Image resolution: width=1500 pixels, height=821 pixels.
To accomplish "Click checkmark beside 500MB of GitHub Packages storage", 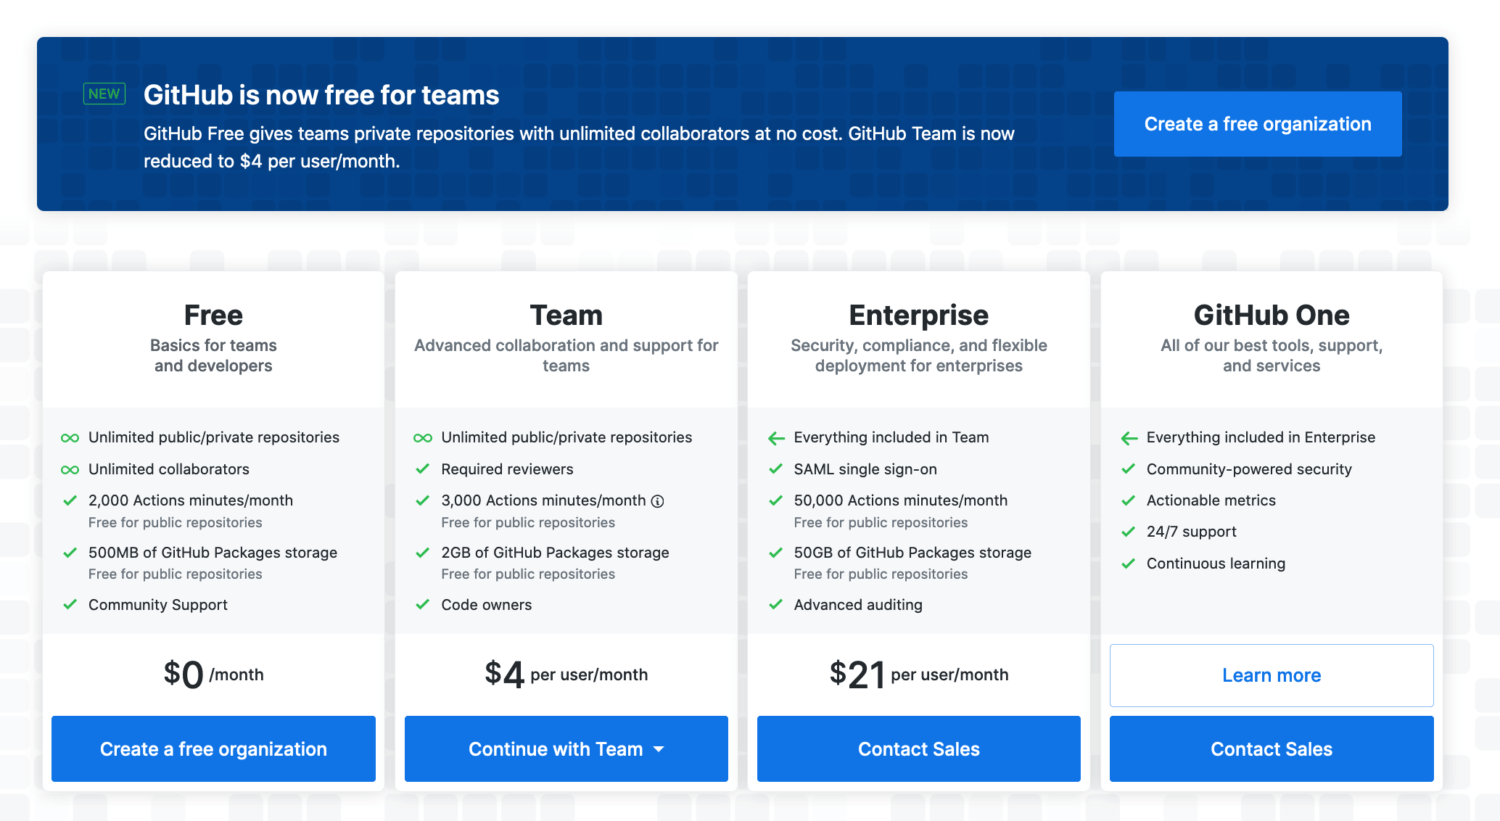I will click(70, 552).
